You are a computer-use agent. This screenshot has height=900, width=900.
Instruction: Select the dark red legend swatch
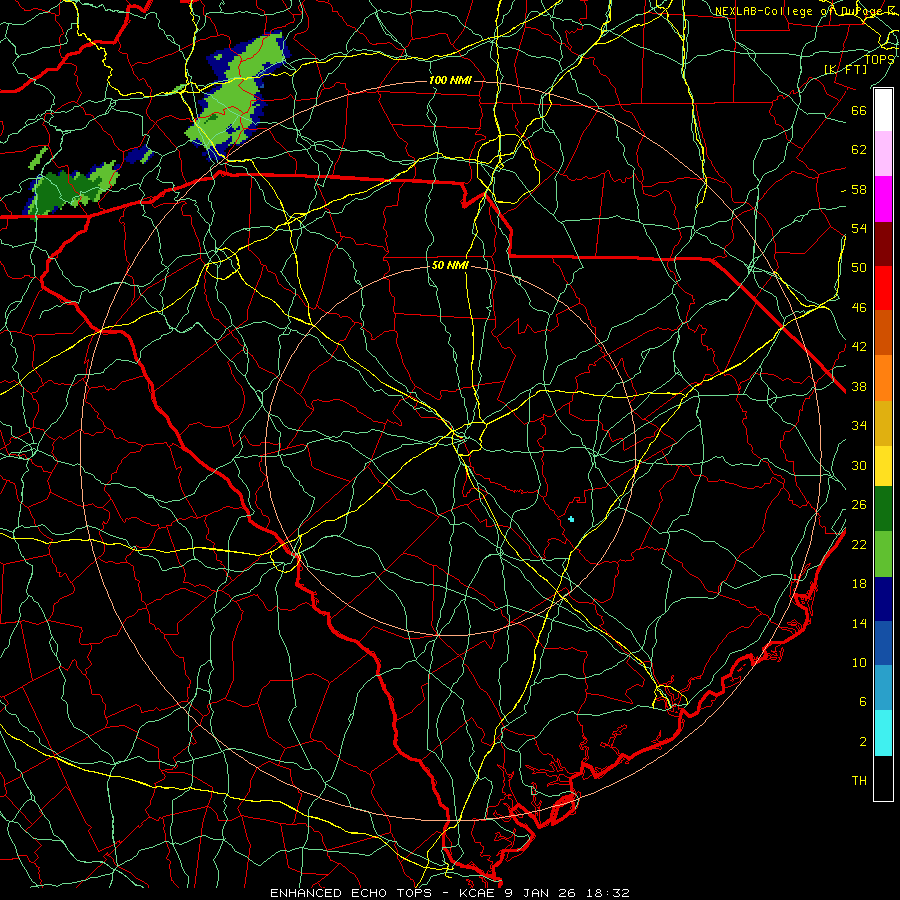click(x=883, y=243)
